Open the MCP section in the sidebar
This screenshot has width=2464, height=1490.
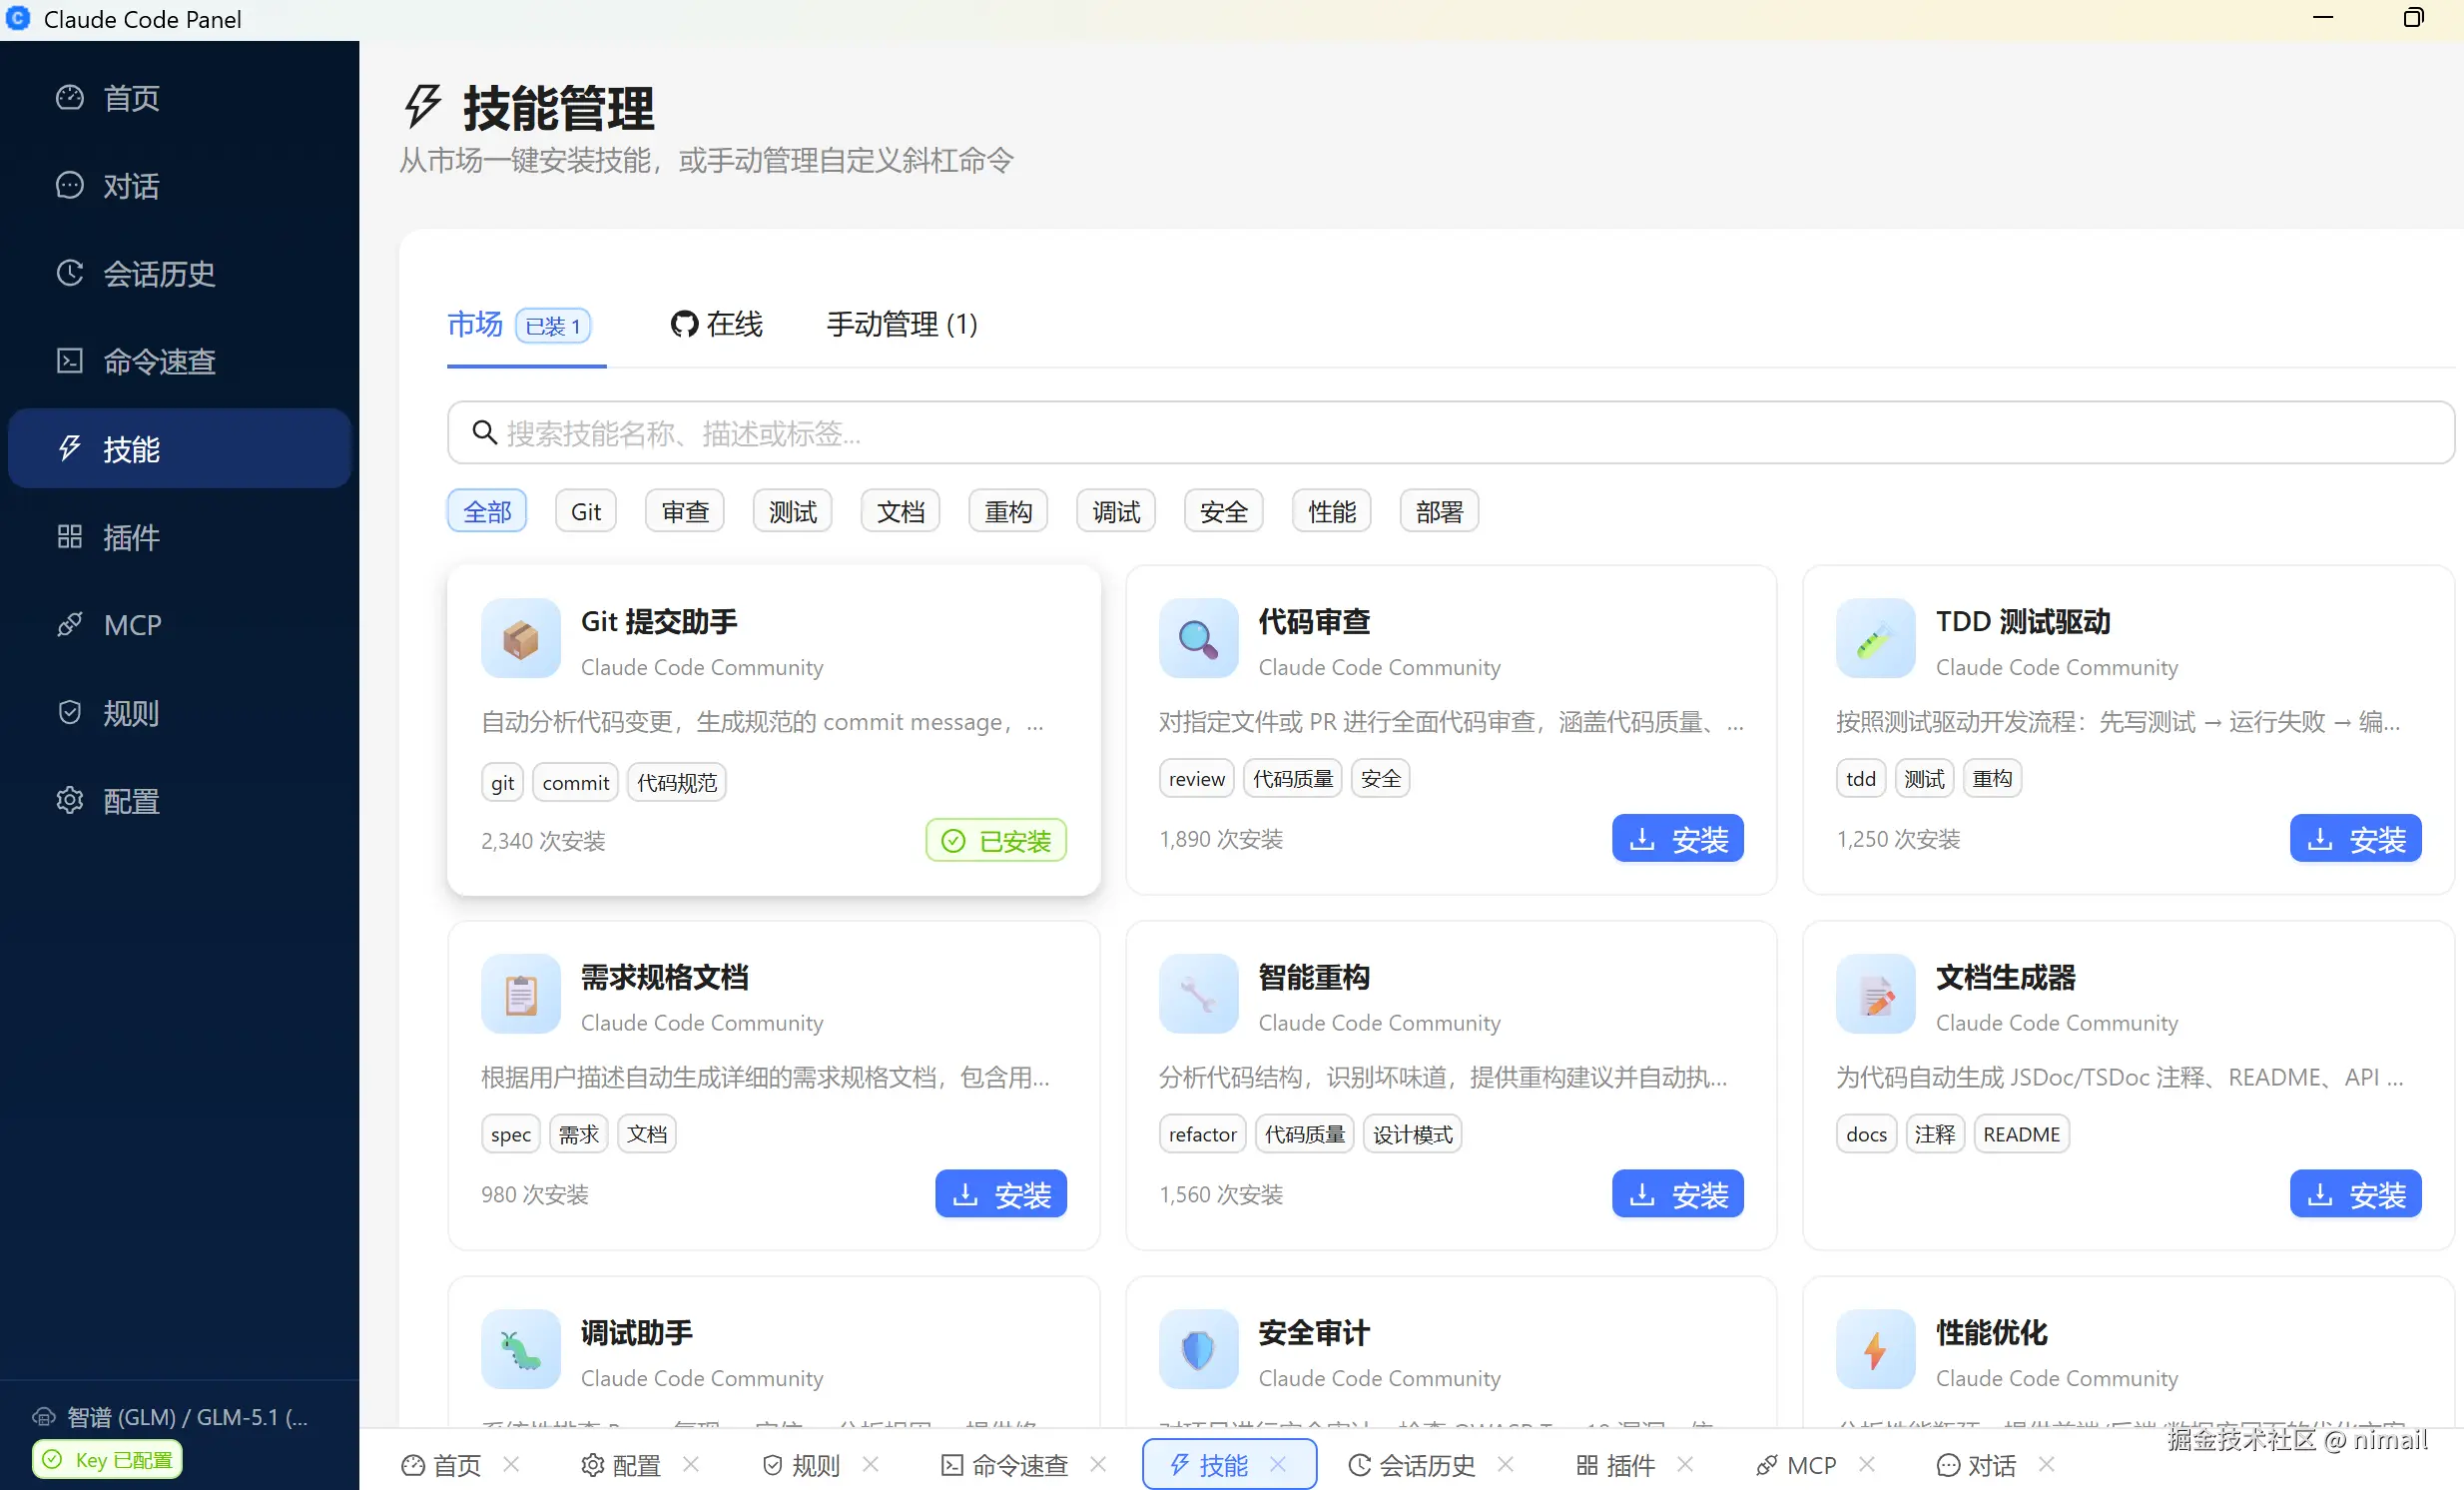(132, 624)
